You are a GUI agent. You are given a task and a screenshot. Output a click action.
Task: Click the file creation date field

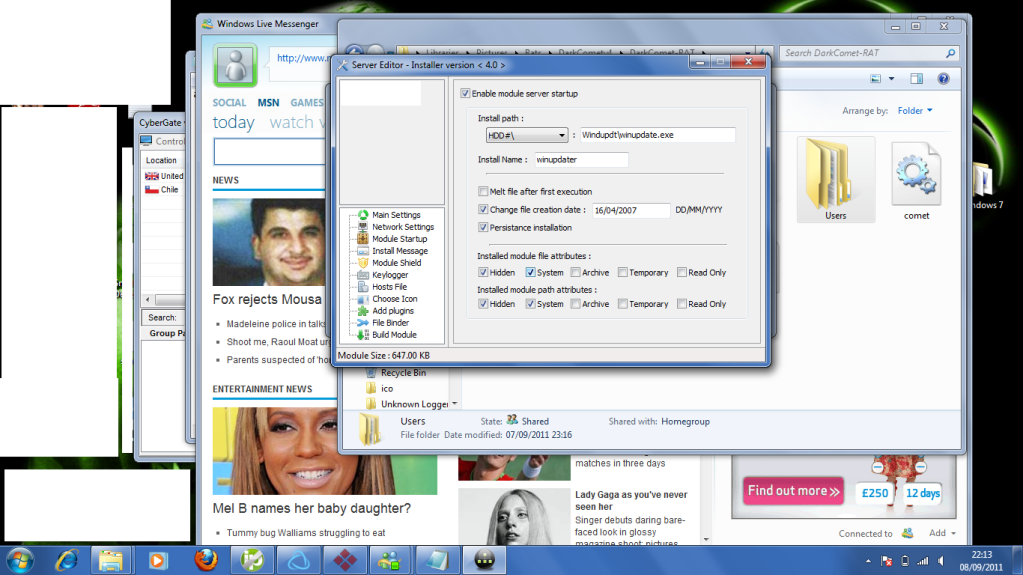tap(631, 210)
